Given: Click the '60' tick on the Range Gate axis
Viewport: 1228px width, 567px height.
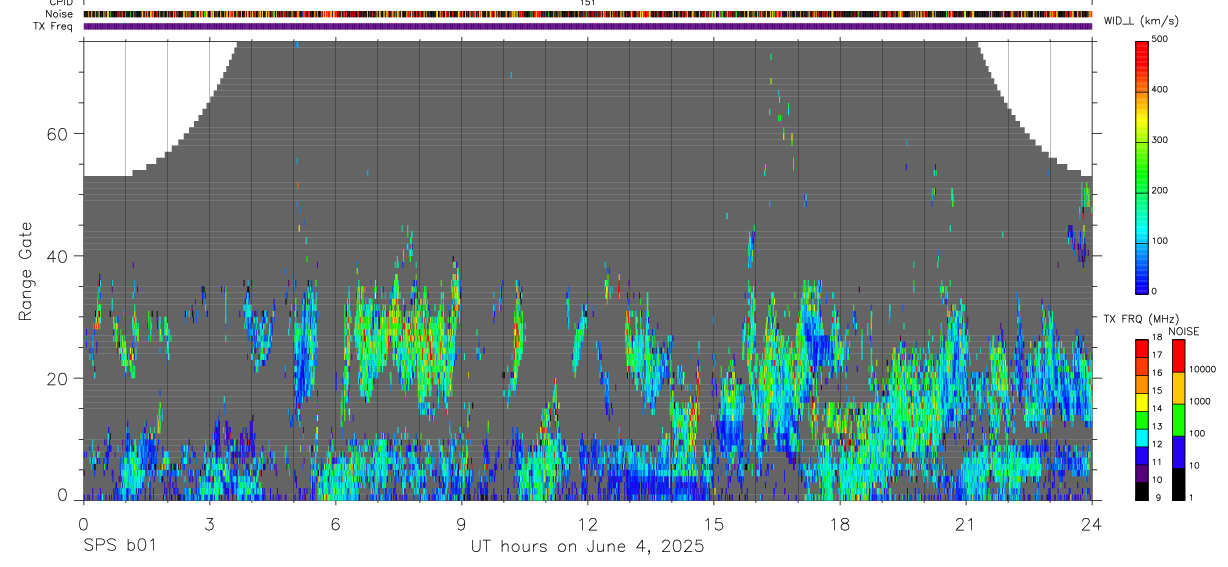Looking at the screenshot, I should pyautogui.click(x=58, y=133).
